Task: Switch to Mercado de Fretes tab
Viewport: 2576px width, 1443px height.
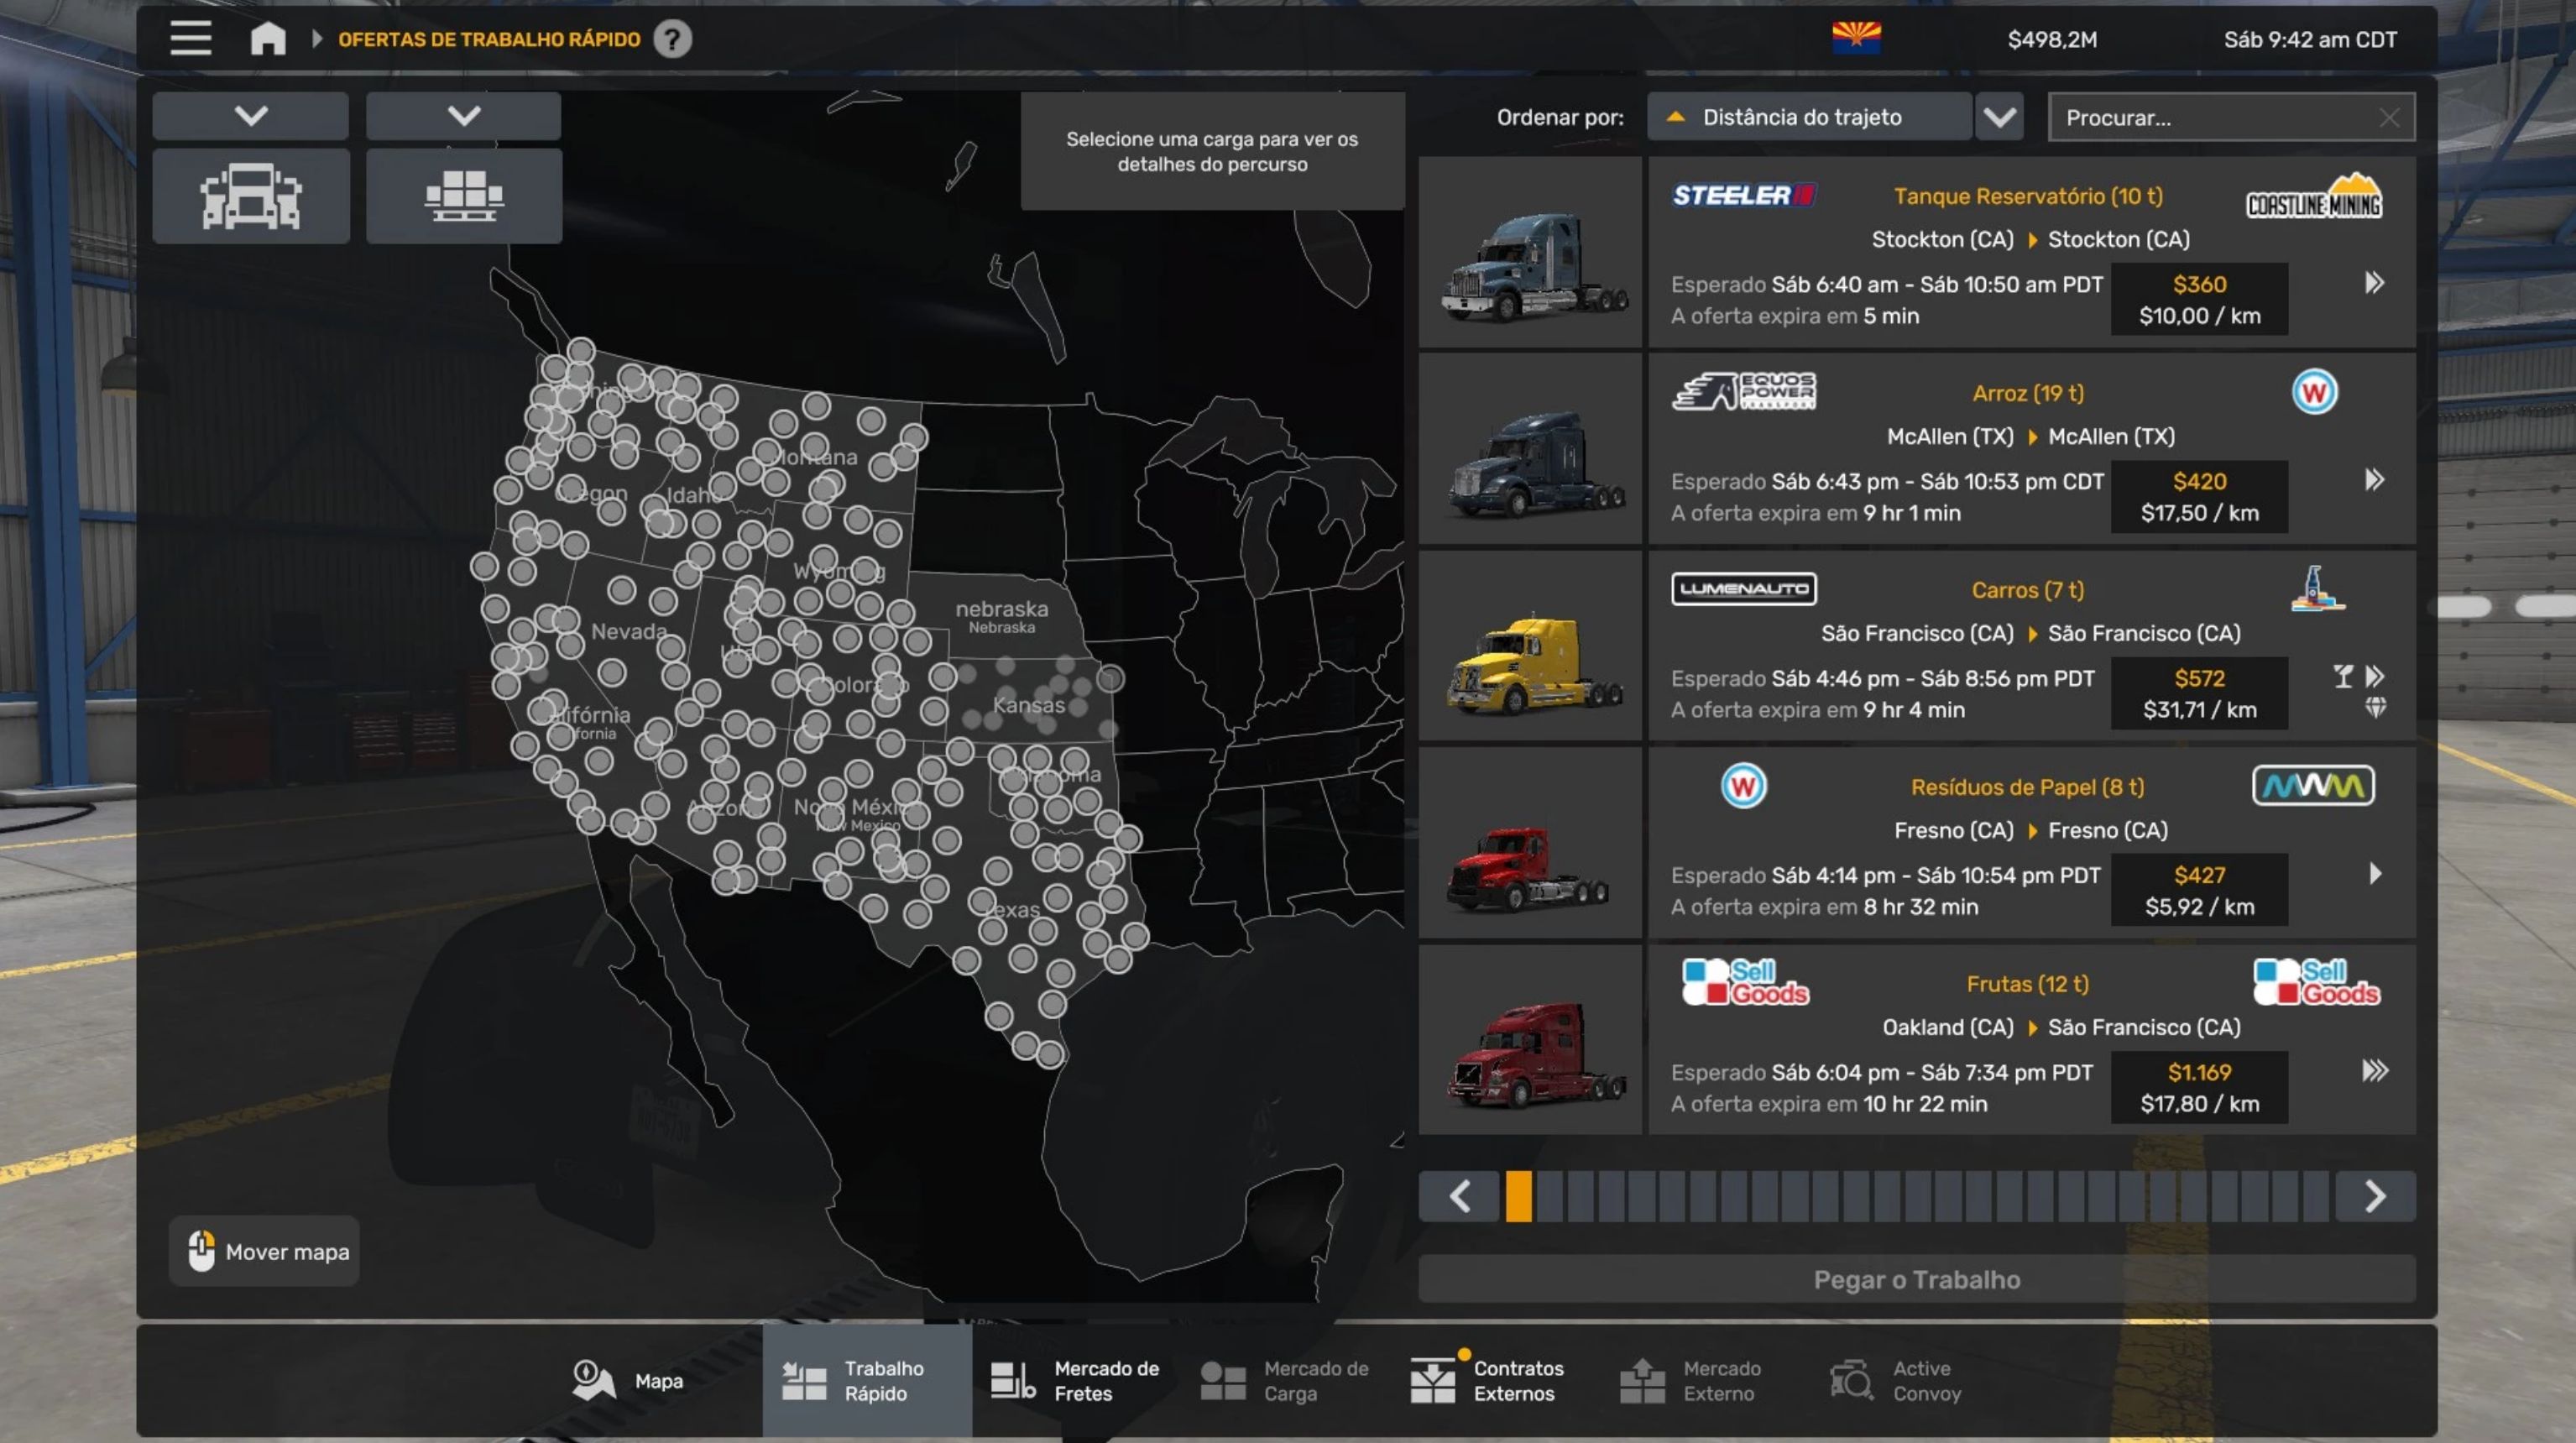Action: (1075, 1380)
